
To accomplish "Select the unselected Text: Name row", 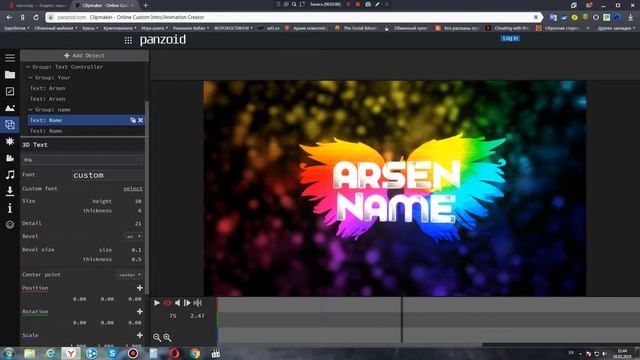I will (x=46, y=131).
